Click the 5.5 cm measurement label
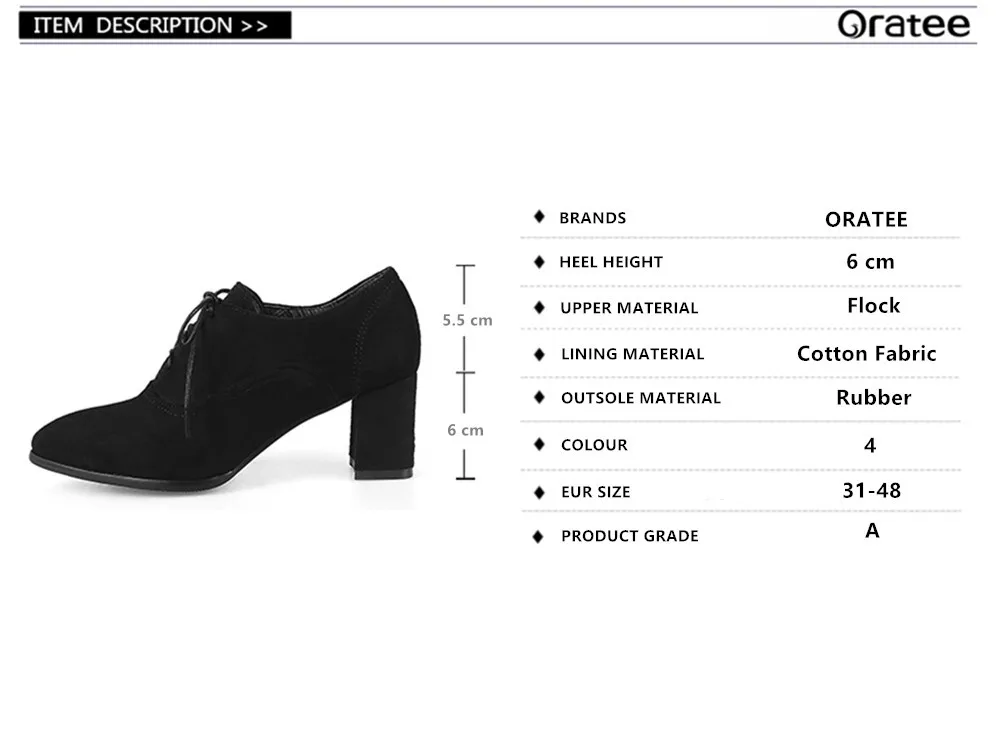 pyautogui.click(x=467, y=320)
